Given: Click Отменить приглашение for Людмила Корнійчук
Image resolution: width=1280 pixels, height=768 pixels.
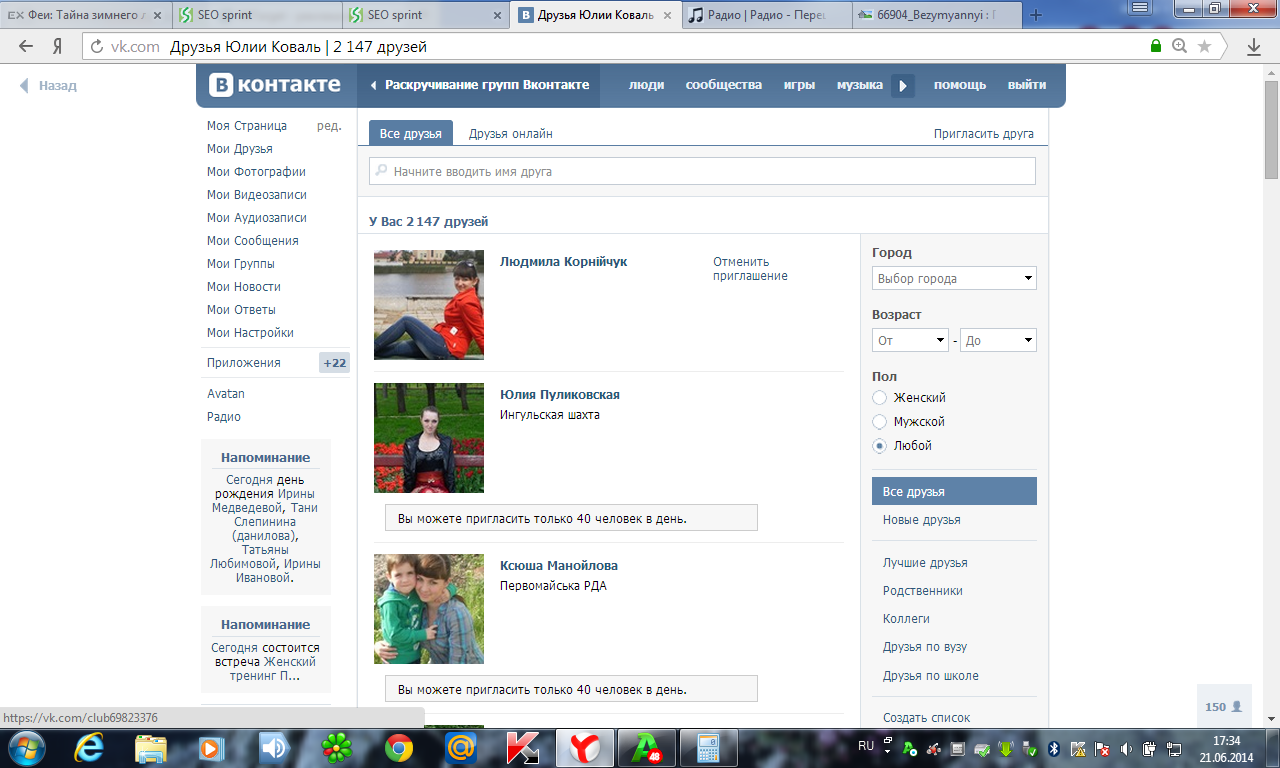Looking at the screenshot, I should 750,268.
